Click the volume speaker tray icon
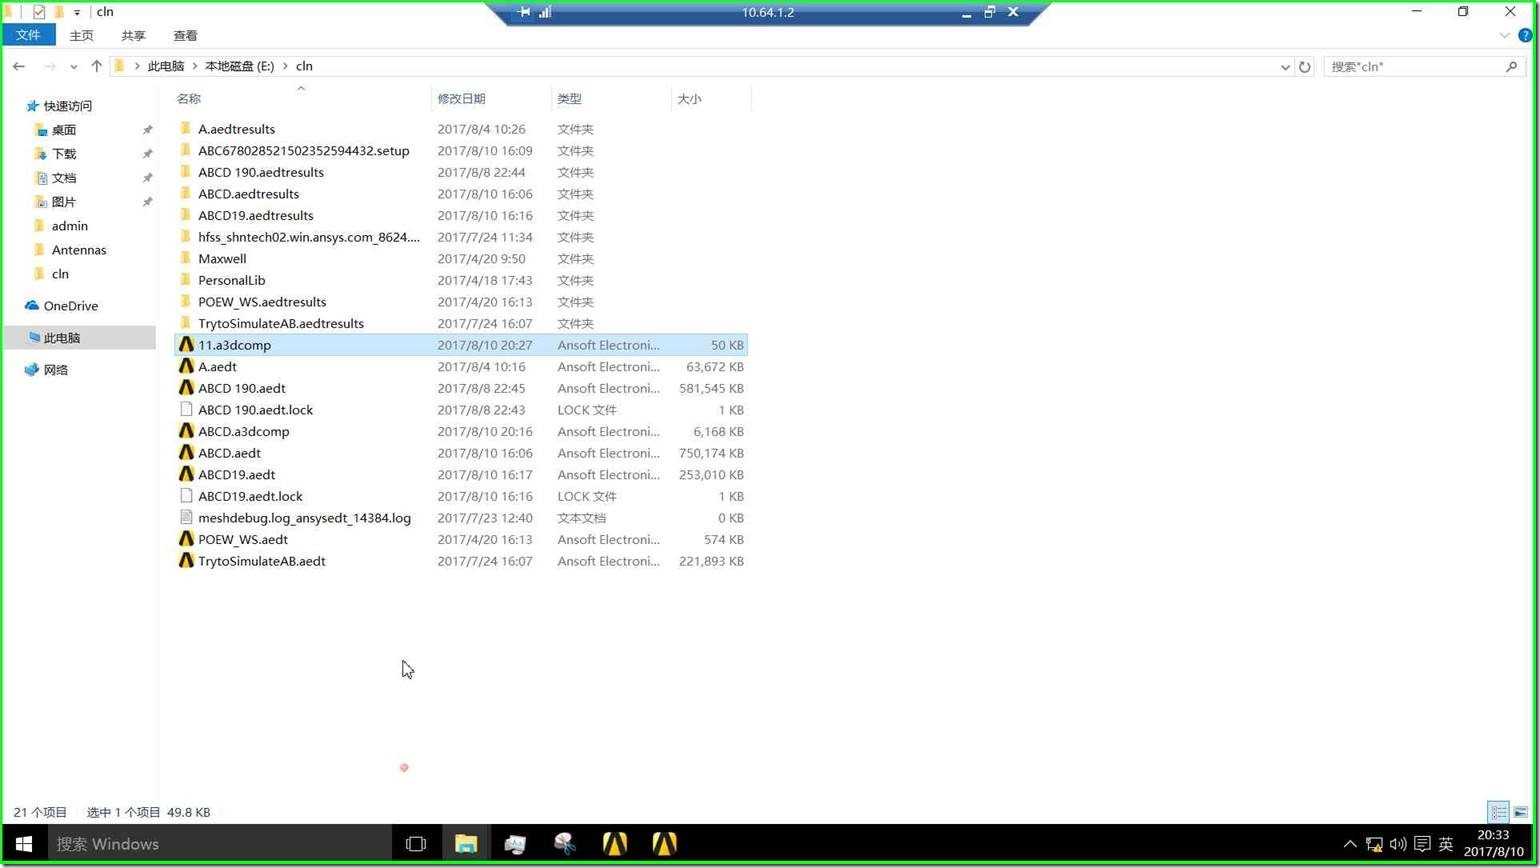Screen dimensions: 1540x868 [1398, 844]
